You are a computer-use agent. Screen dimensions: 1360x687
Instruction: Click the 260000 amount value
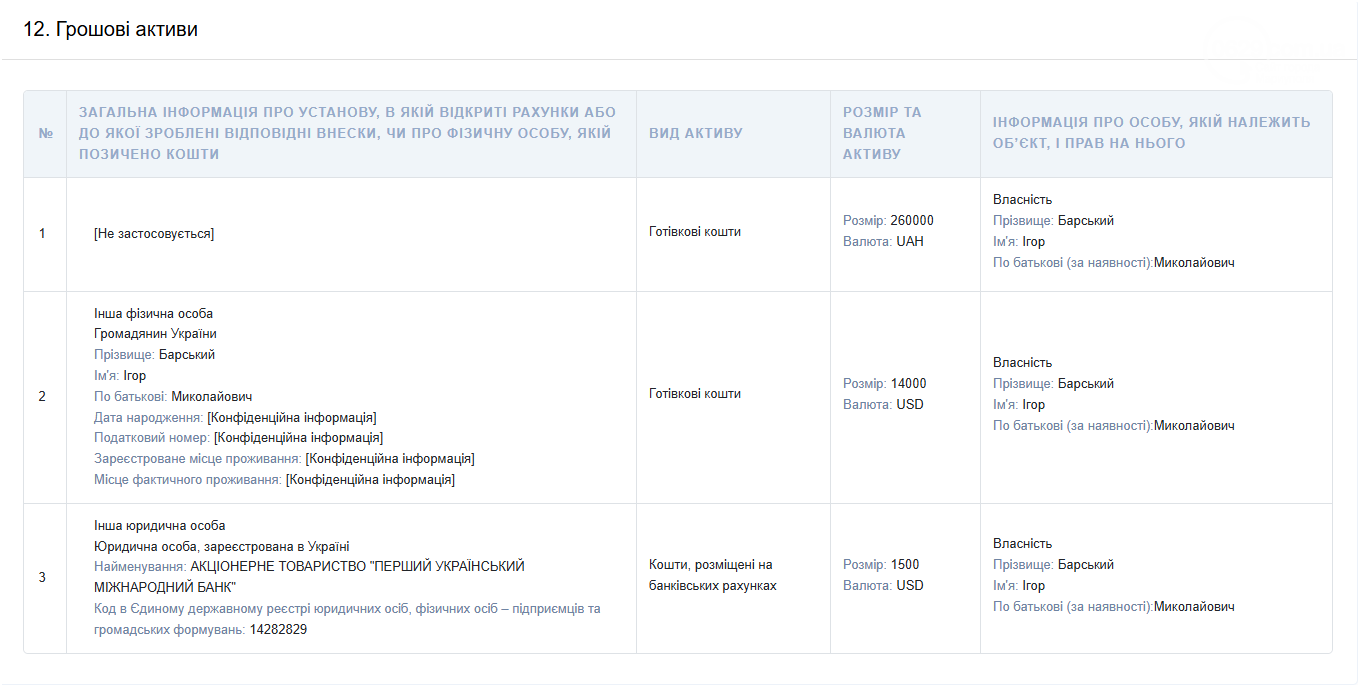tap(911, 220)
